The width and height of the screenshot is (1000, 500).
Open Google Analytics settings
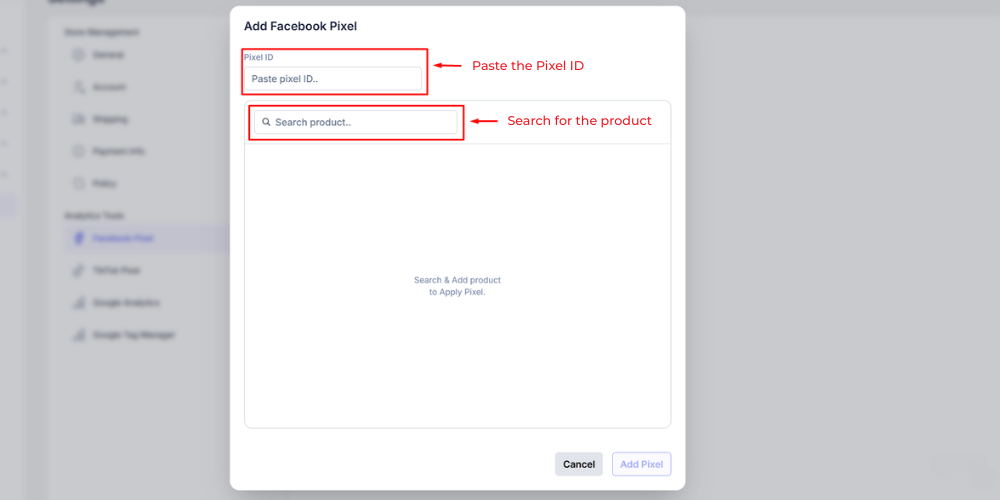(x=126, y=302)
